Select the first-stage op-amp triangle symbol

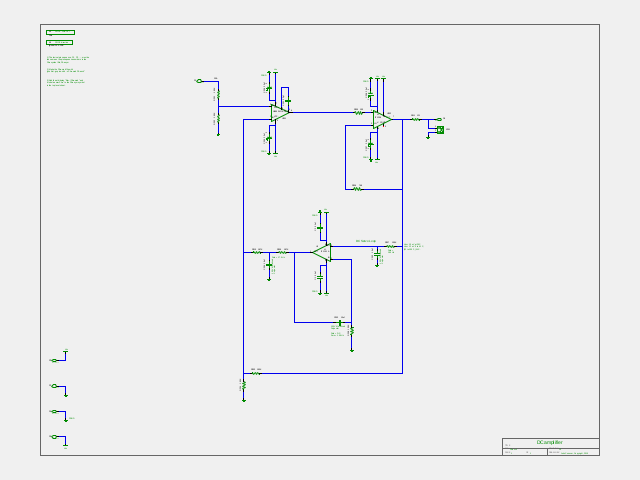pyautogui.click(x=280, y=113)
